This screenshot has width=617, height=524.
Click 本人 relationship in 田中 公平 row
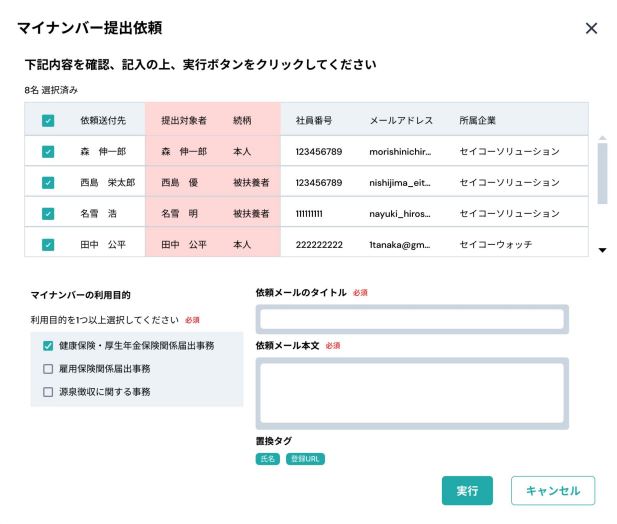[x=242, y=245]
